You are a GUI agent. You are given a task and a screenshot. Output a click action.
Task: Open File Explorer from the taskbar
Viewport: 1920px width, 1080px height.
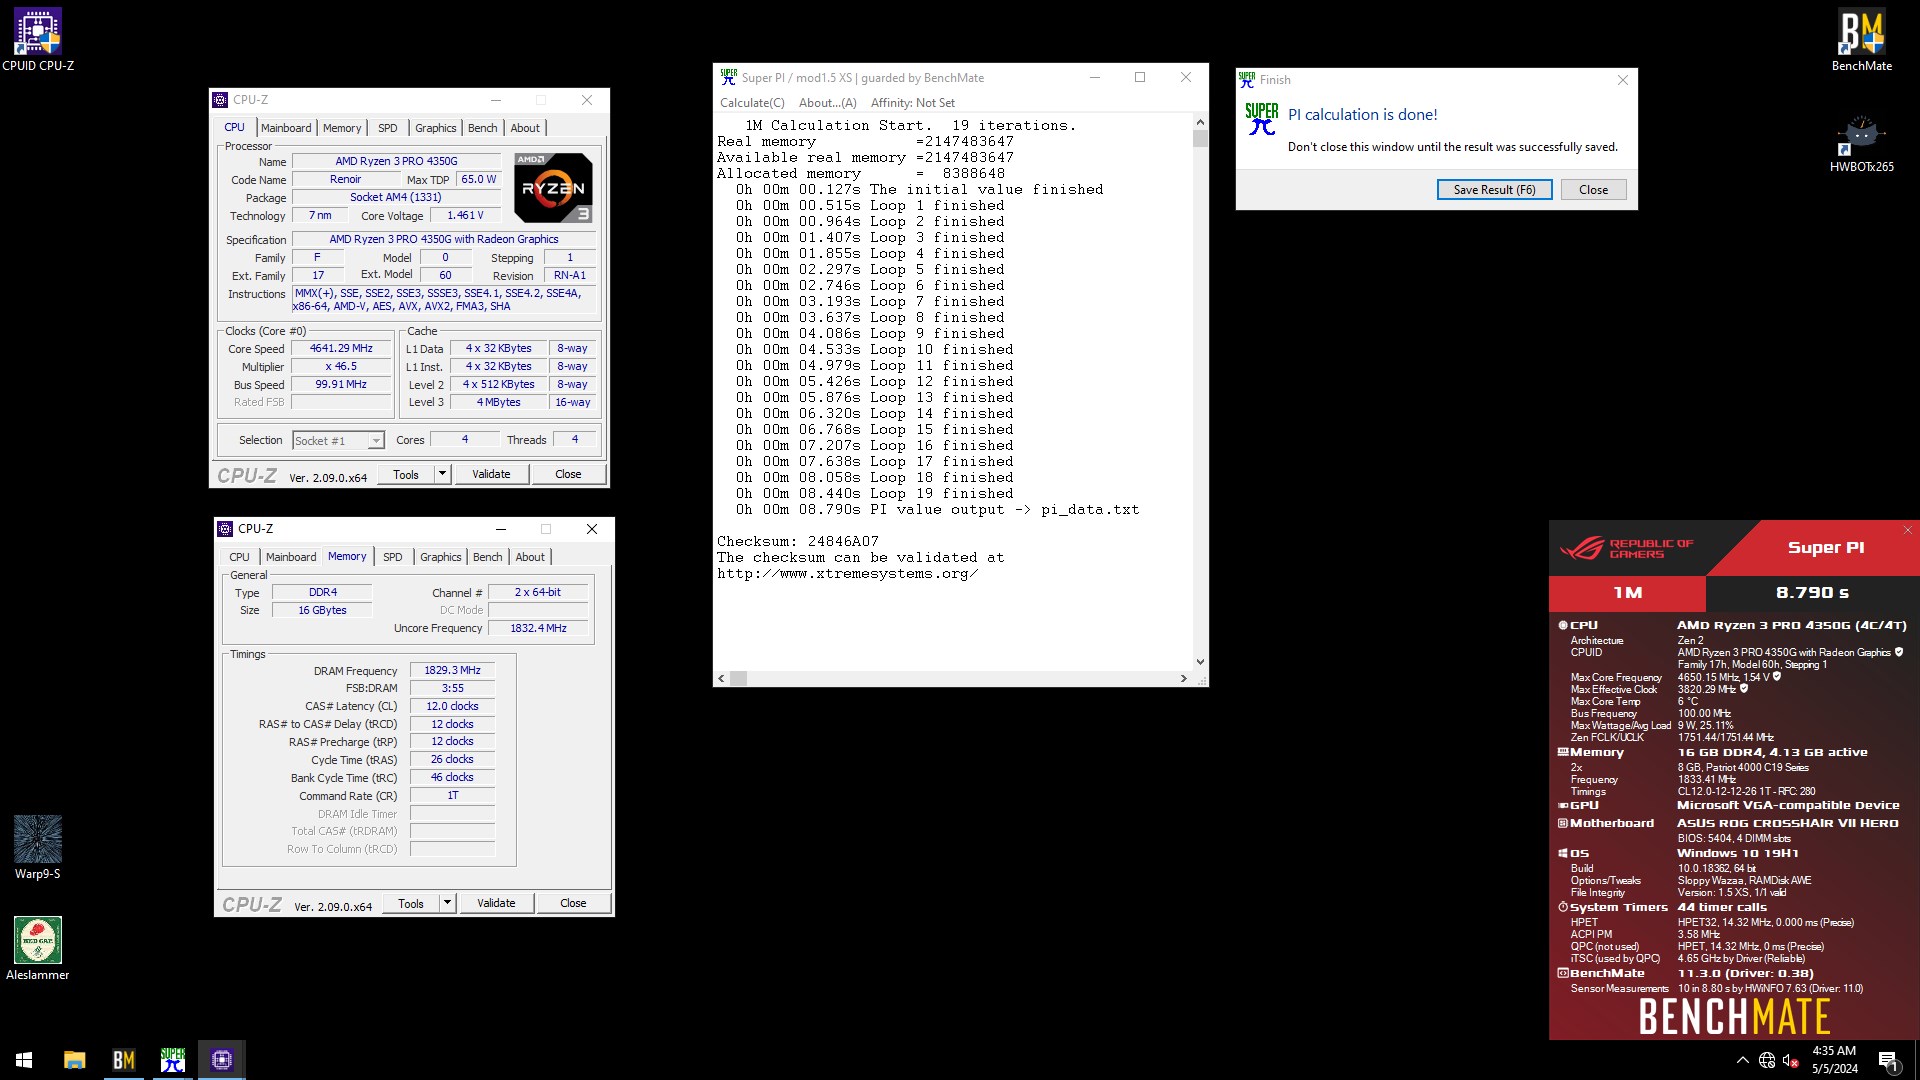tap(74, 1059)
